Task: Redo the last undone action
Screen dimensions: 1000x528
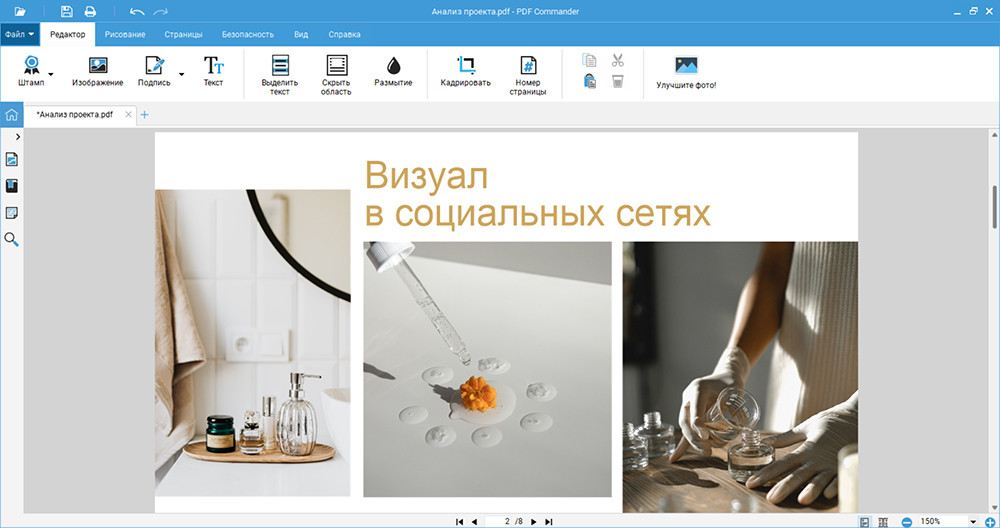Action: pyautogui.click(x=161, y=11)
